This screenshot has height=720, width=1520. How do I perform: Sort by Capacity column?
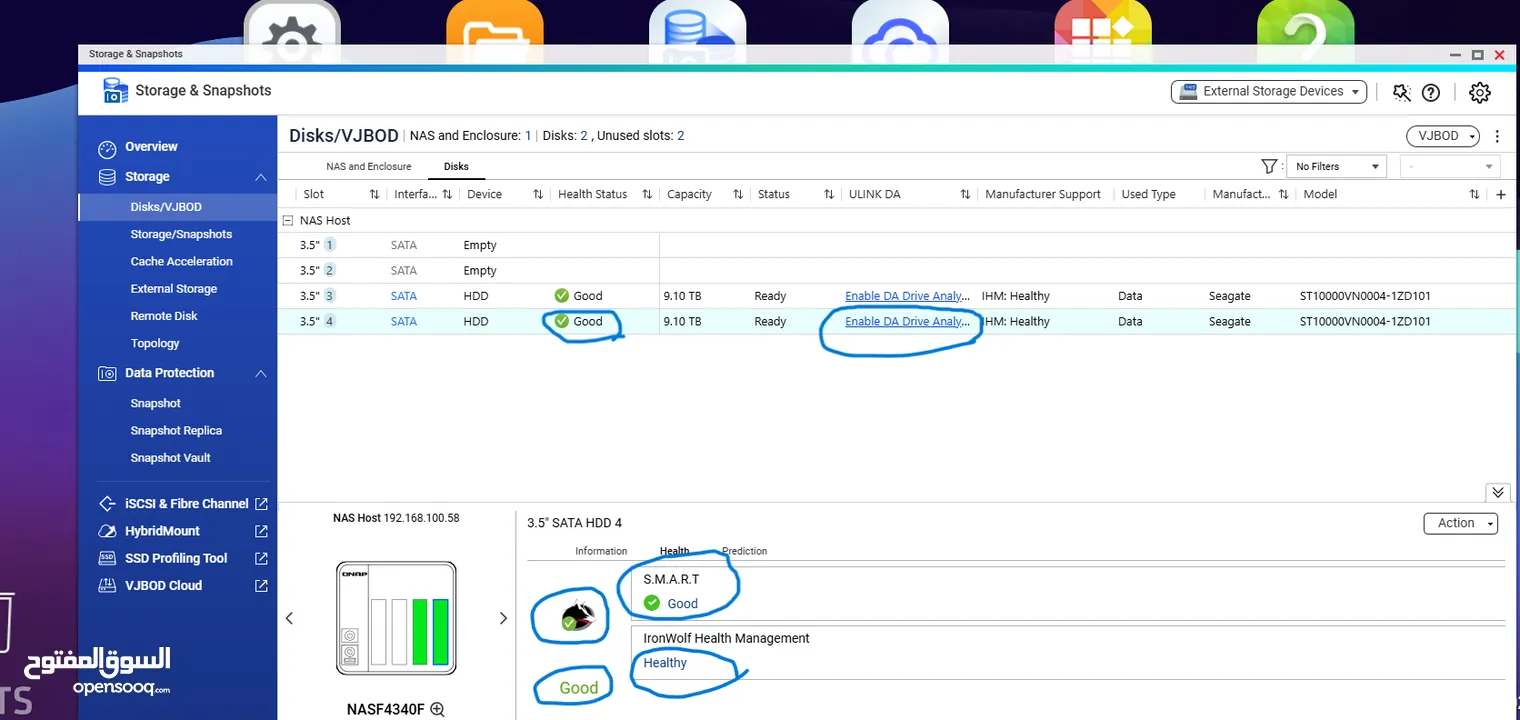738,194
